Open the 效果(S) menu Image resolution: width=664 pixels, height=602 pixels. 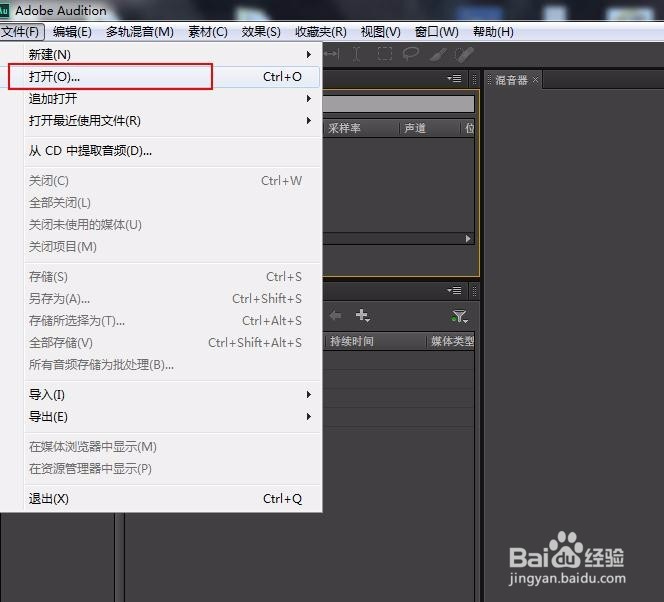click(261, 32)
